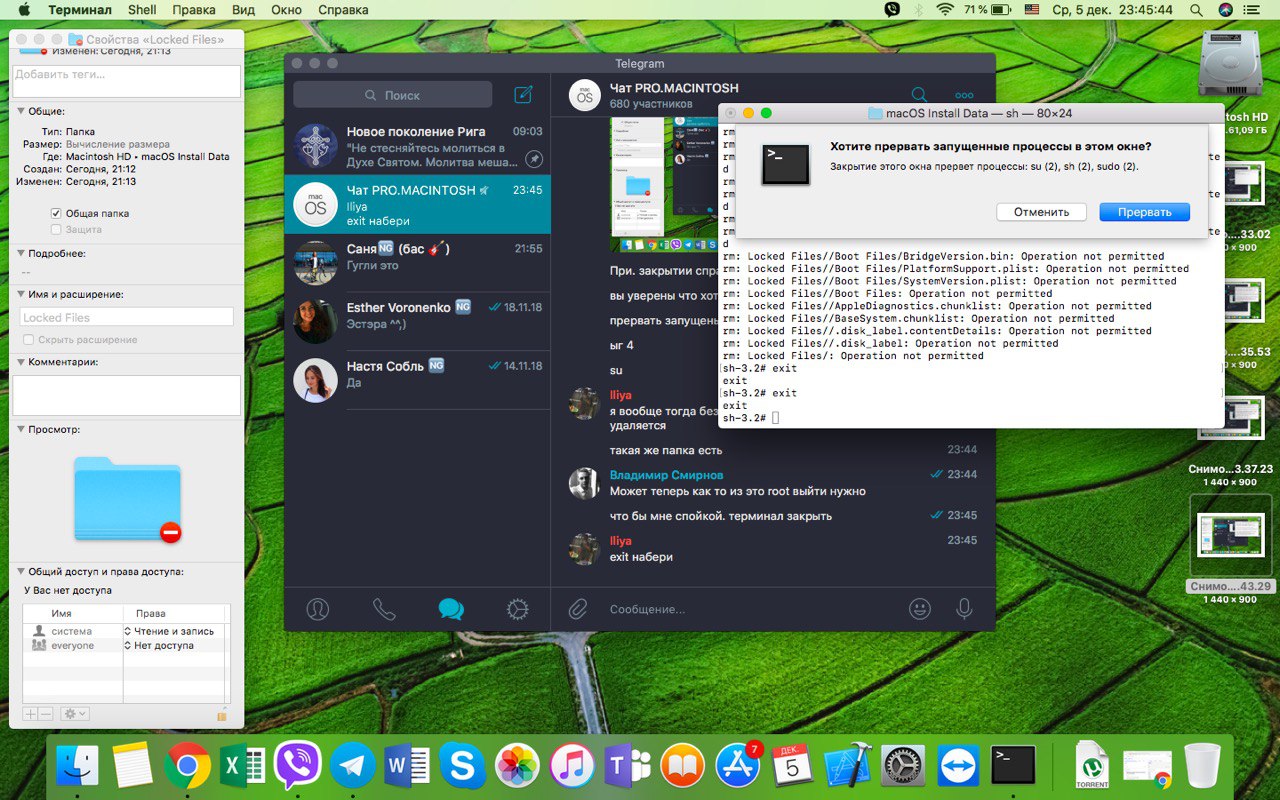Collapse Имя и расширение section
This screenshot has width=1280, height=800.
[x=20, y=294]
